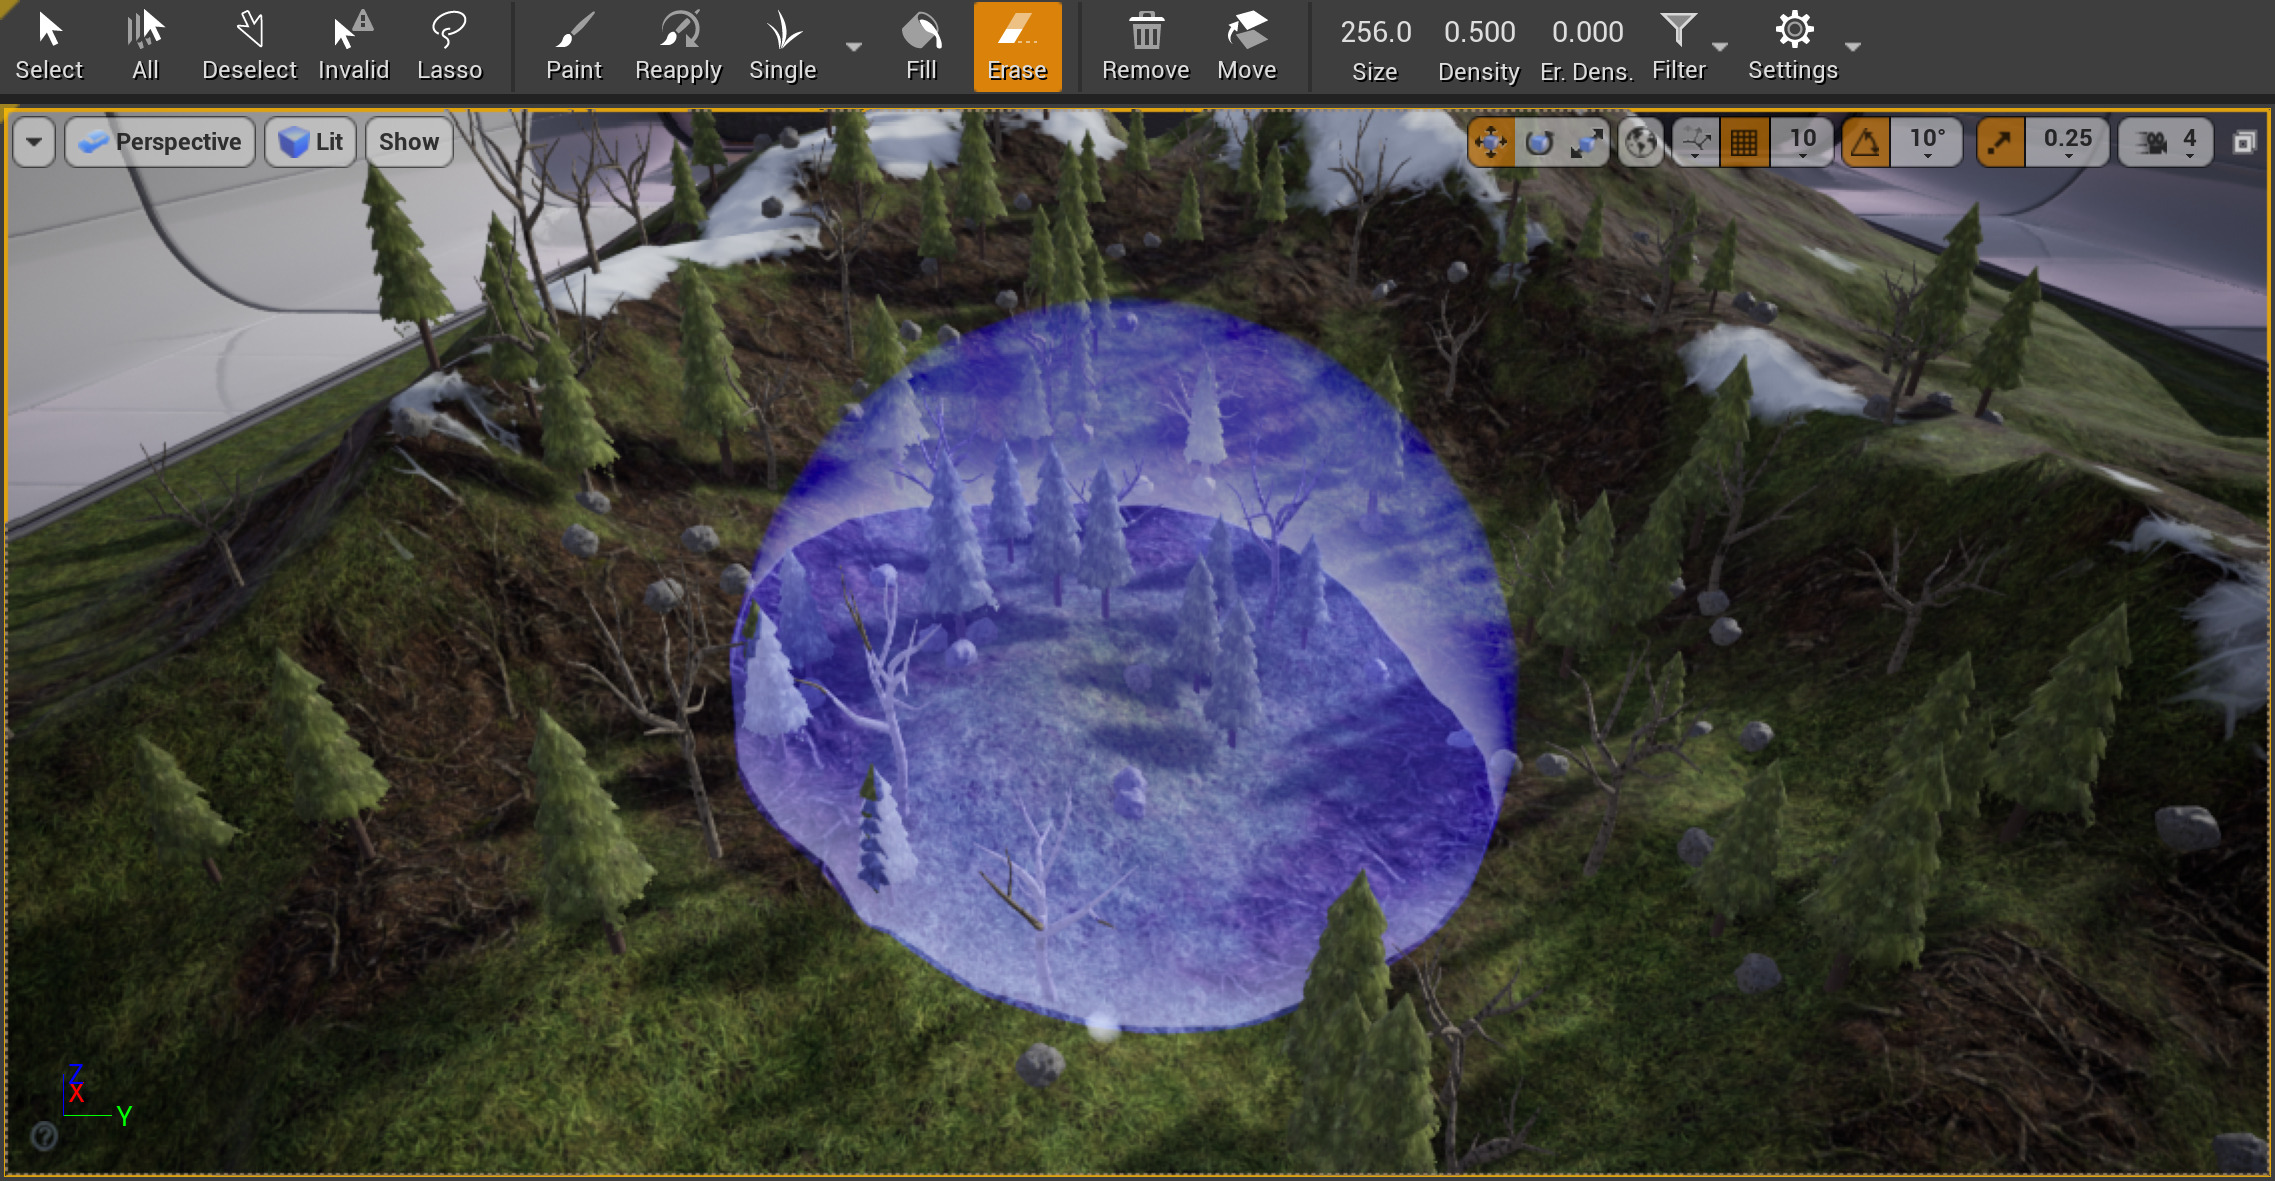Screen dimensions: 2275x1181
Task: Choose the Single instance placement tool
Action: 782,45
